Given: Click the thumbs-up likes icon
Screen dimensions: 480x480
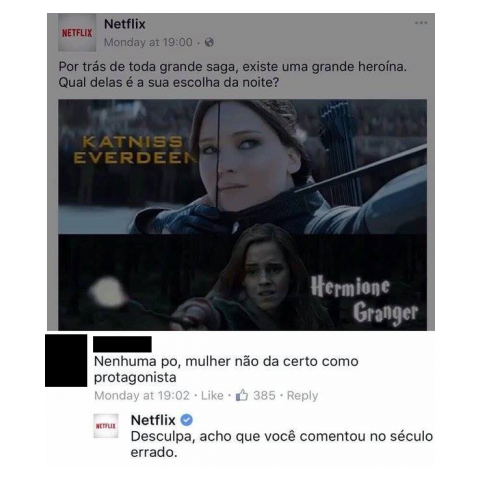Looking at the screenshot, I should pyautogui.click(x=242, y=395).
